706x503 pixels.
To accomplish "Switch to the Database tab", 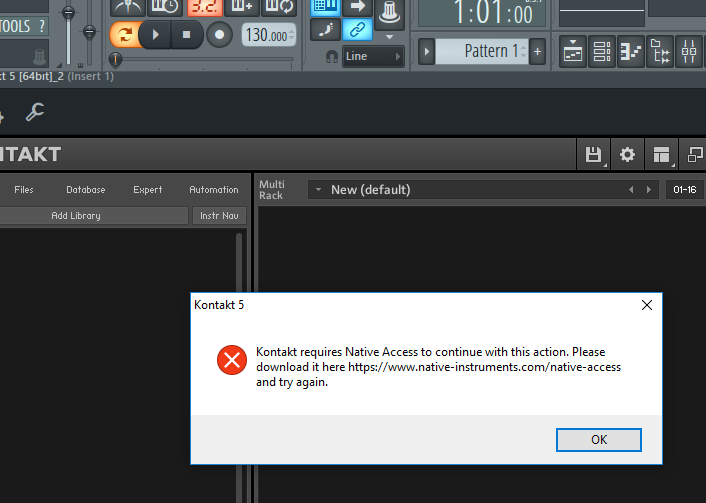I will click(86, 190).
